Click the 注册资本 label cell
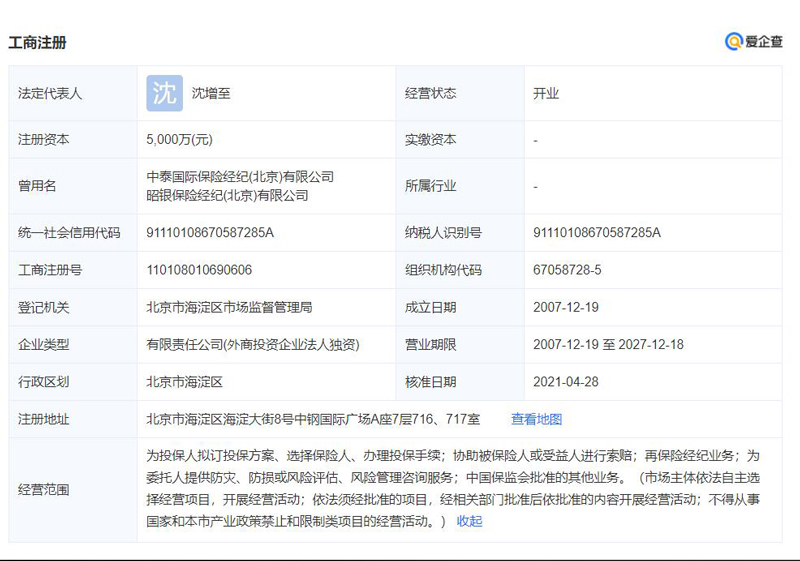800x561 pixels. [72, 140]
